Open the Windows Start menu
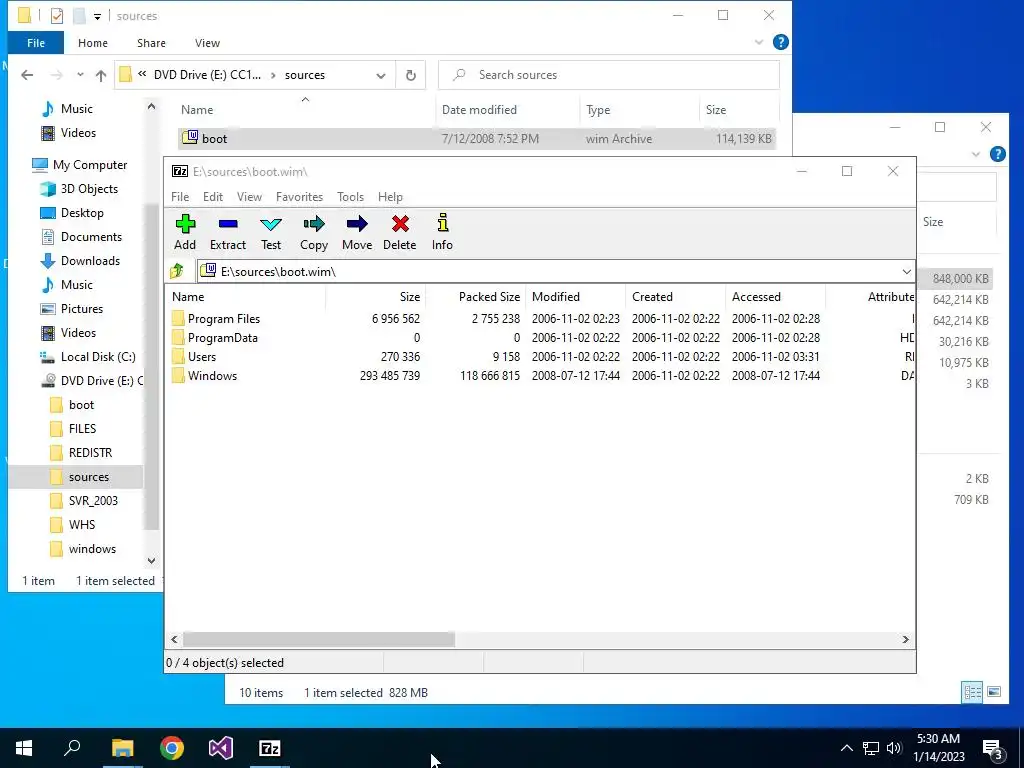This screenshot has width=1024, height=768. 24,748
